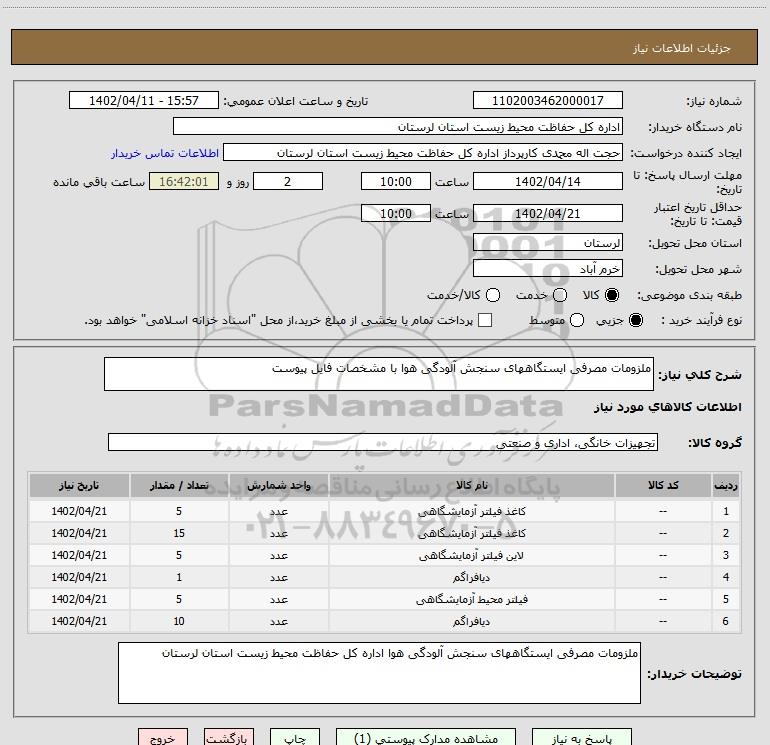Click the چاپ print button
Viewport: 770px width, 745px height.
coord(295,737)
